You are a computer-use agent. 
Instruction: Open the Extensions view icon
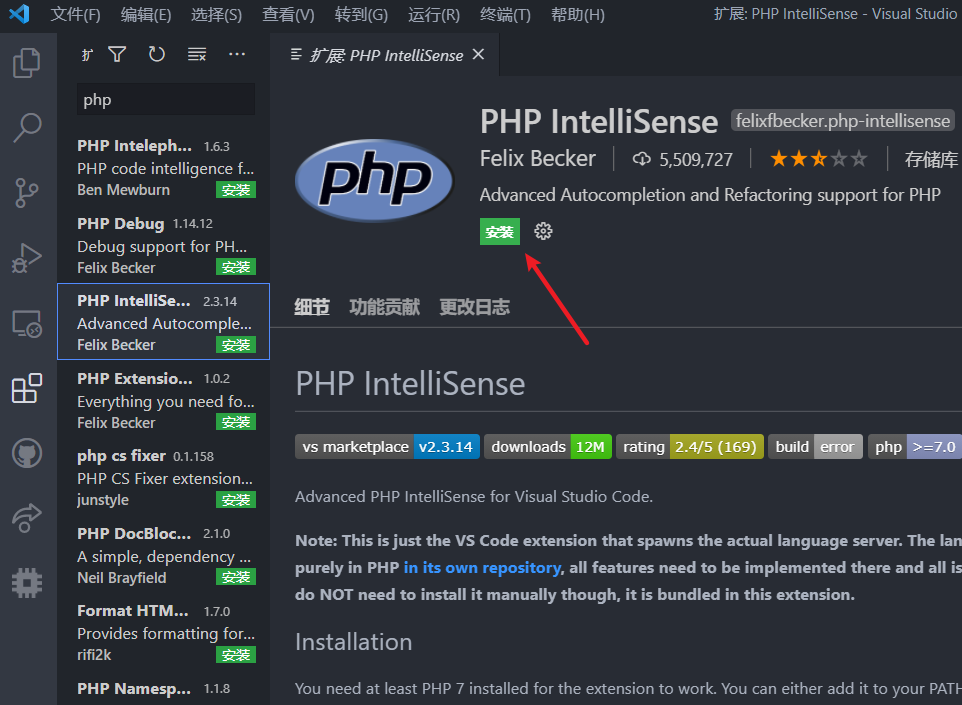pyautogui.click(x=26, y=388)
